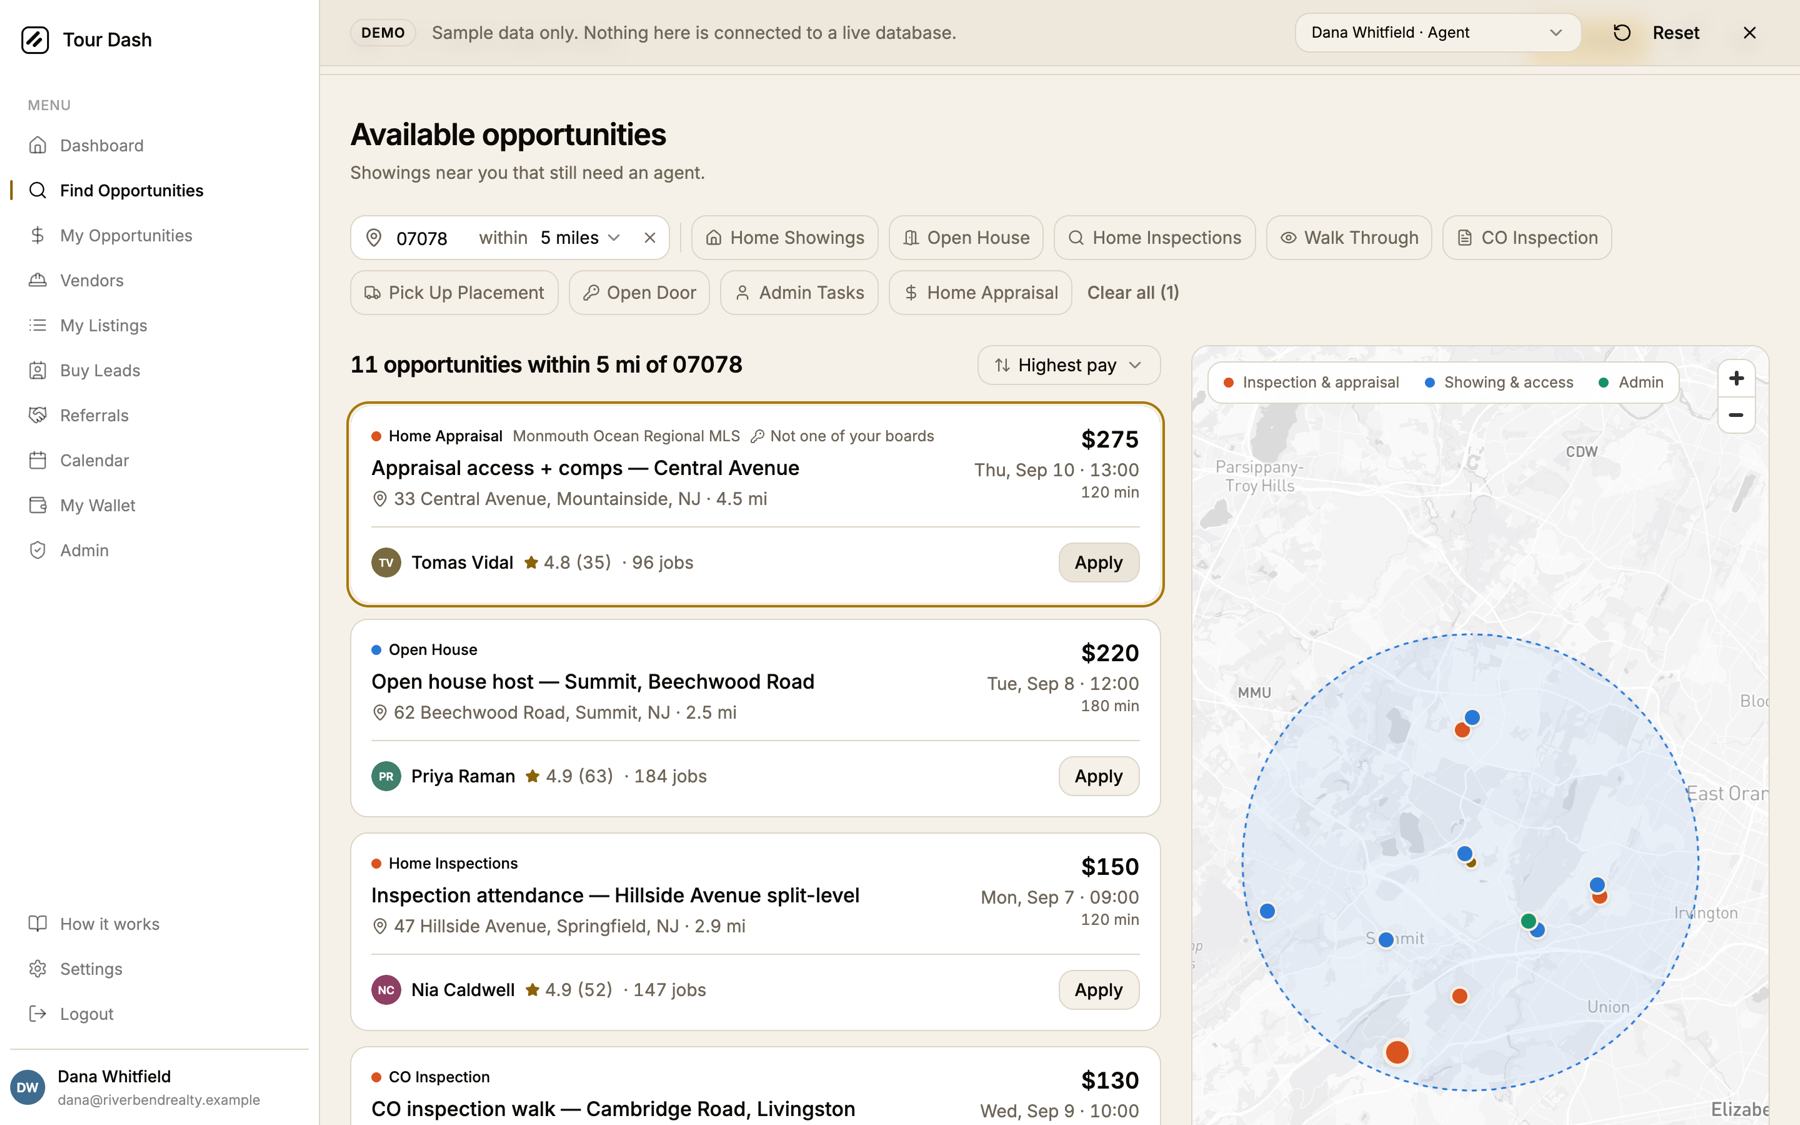Viewport: 1800px width, 1125px height.
Task: Open the Highest pay sort dropdown
Action: (x=1069, y=365)
